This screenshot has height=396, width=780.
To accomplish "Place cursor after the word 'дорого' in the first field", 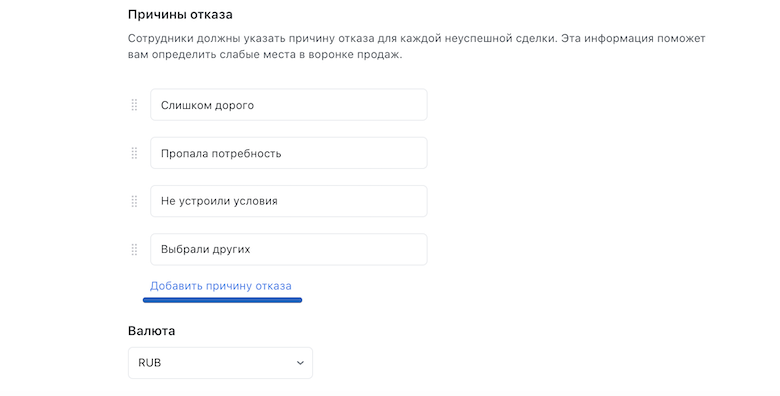I will pos(255,105).
